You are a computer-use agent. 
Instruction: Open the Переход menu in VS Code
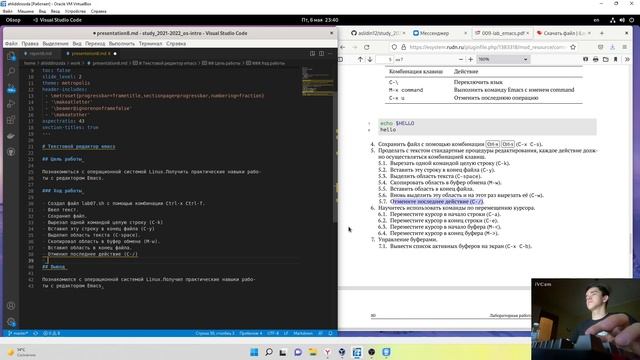(x=95, y=44)
